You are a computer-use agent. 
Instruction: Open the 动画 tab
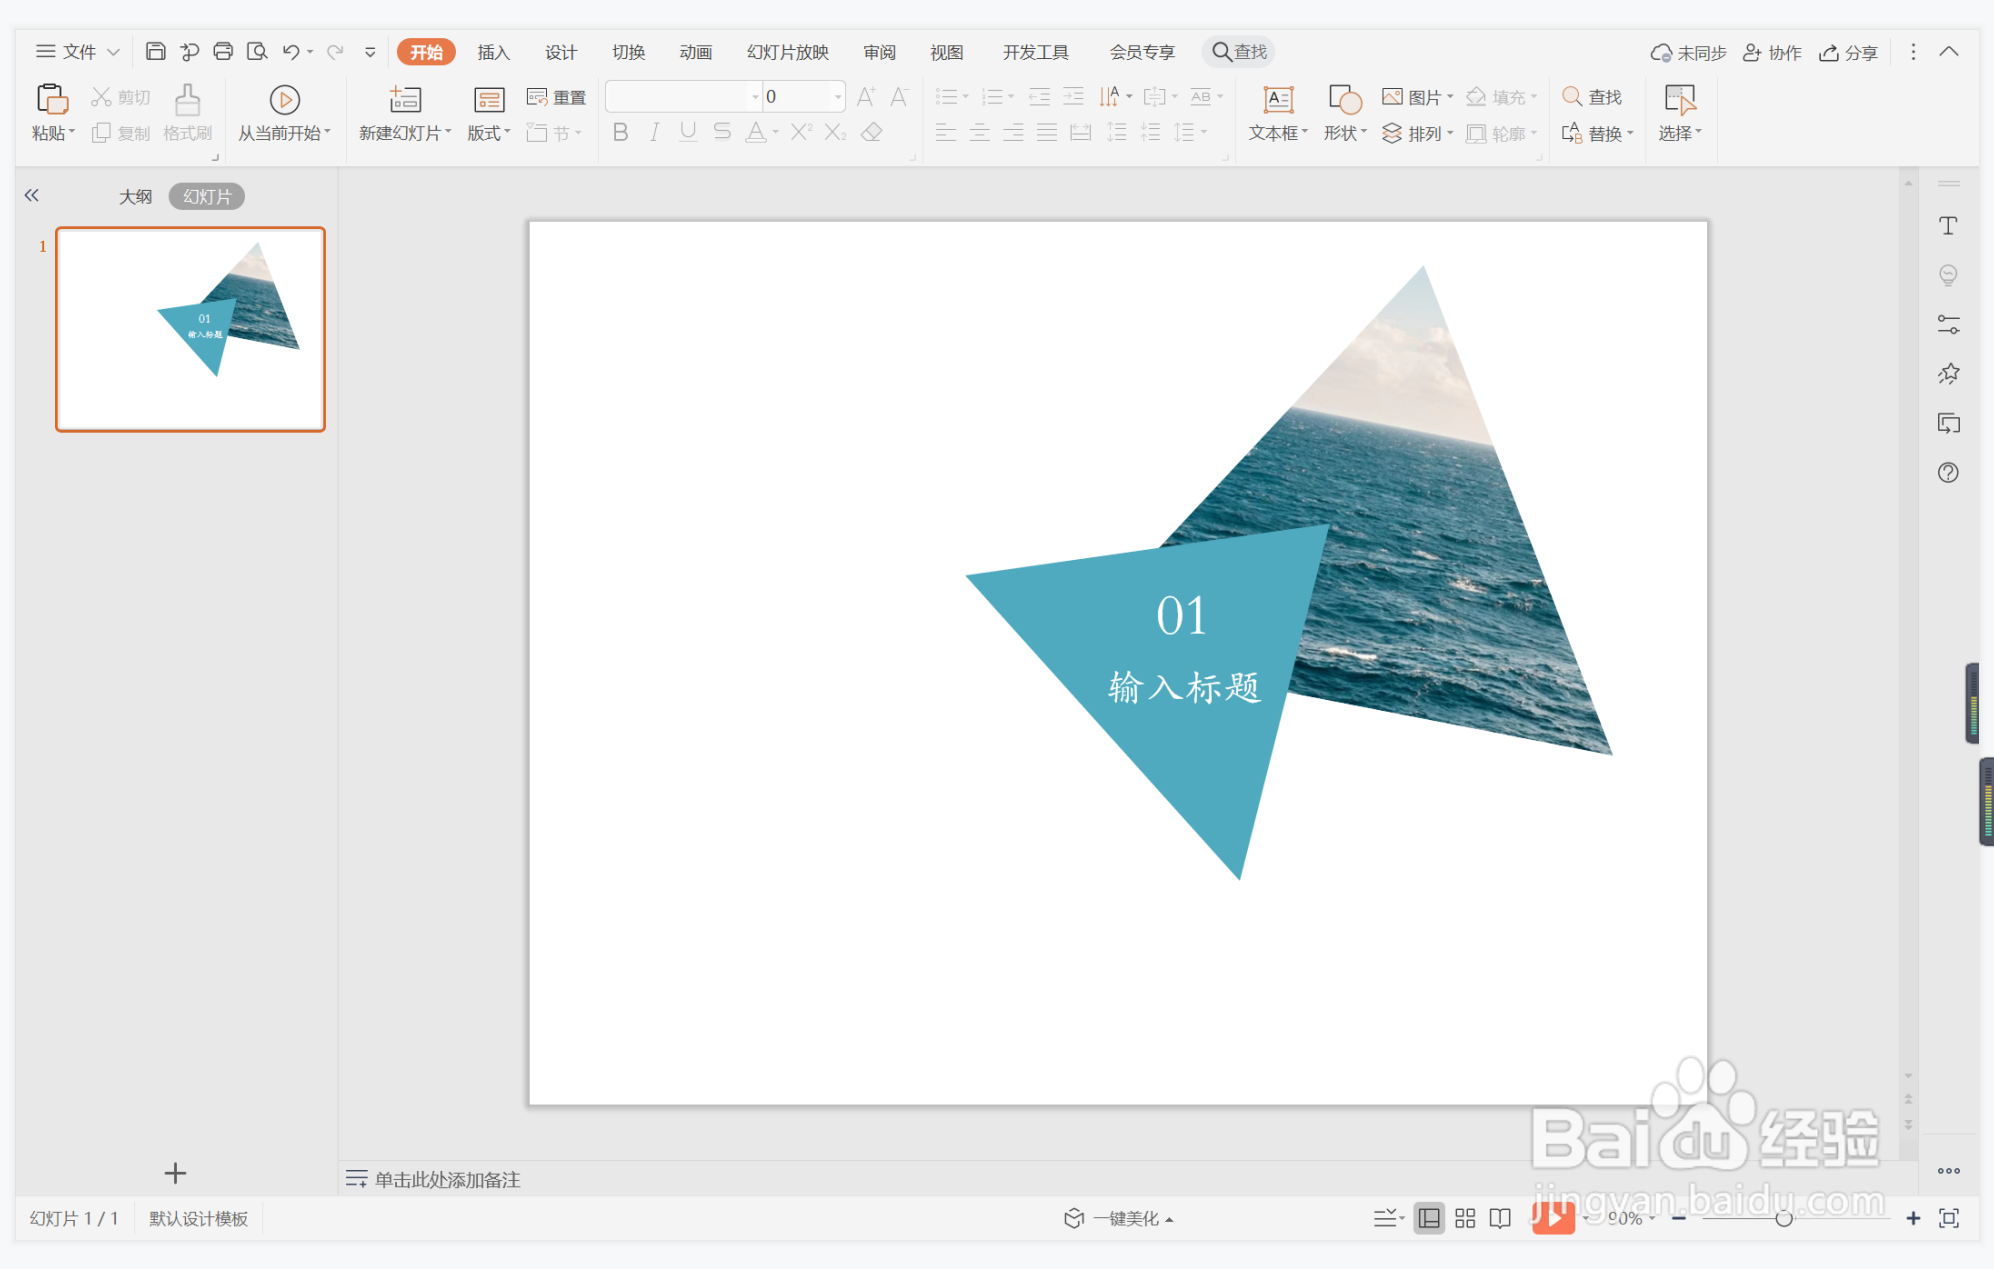click(x=695, y=52)
